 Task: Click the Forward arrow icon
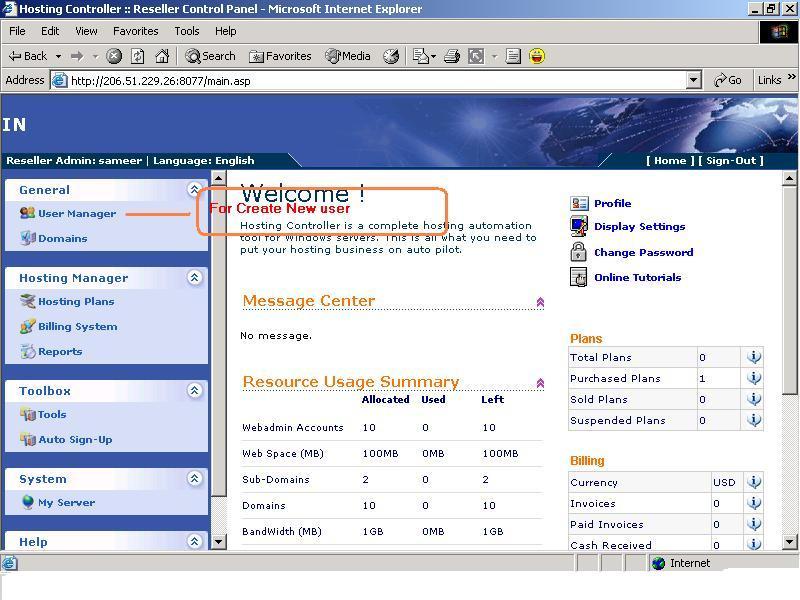coord(77,56)
